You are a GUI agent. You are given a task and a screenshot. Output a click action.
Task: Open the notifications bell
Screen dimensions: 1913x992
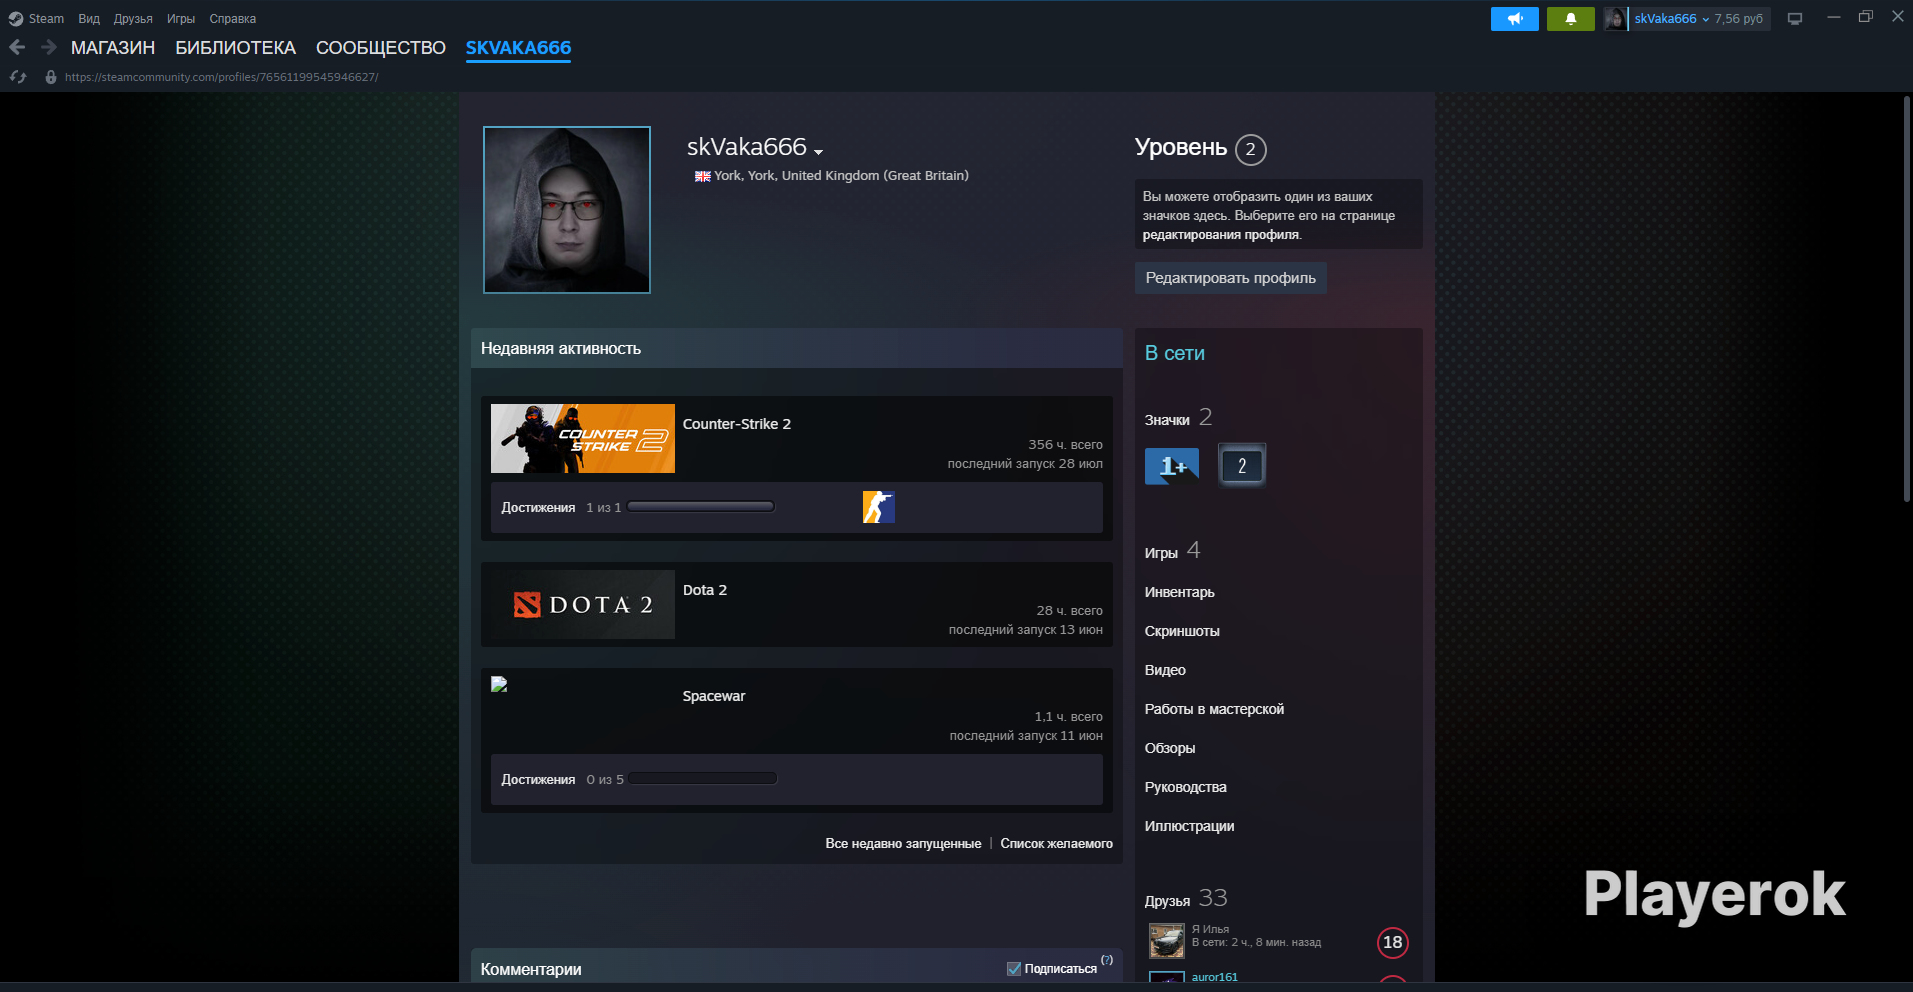click(1571, 19)
